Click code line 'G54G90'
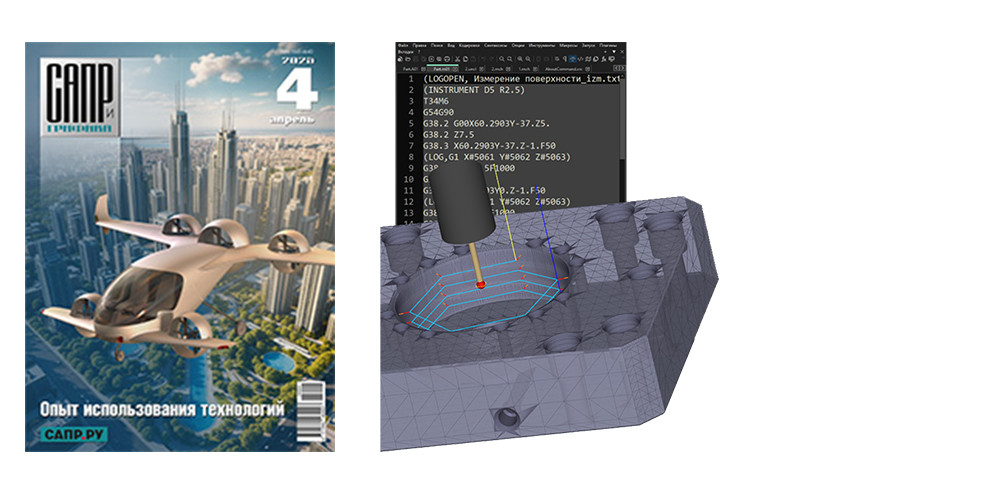 point(439,113)
